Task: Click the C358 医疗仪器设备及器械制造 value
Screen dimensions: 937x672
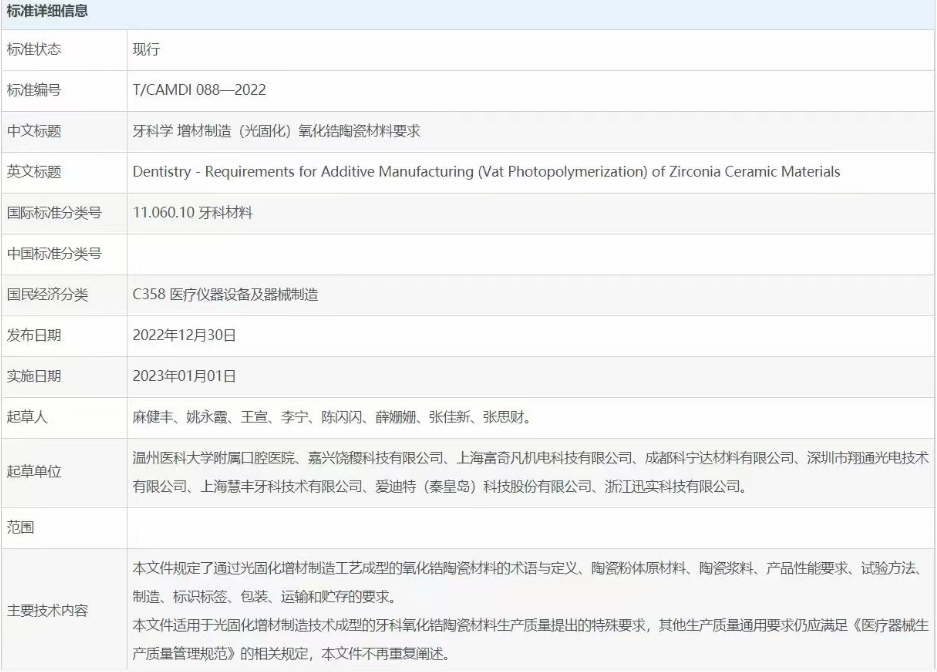Action: click(225, 295)
